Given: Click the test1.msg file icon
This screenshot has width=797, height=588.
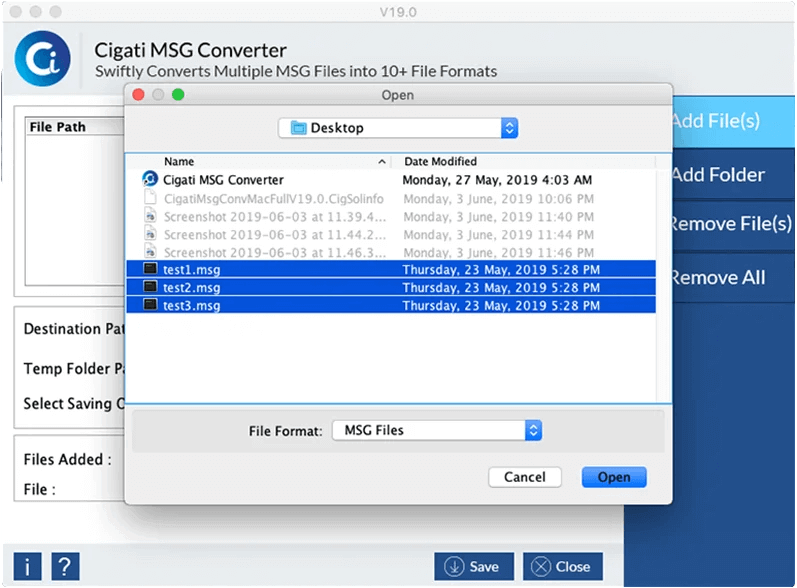Looking at the screenshot, I should click(150, 268).
